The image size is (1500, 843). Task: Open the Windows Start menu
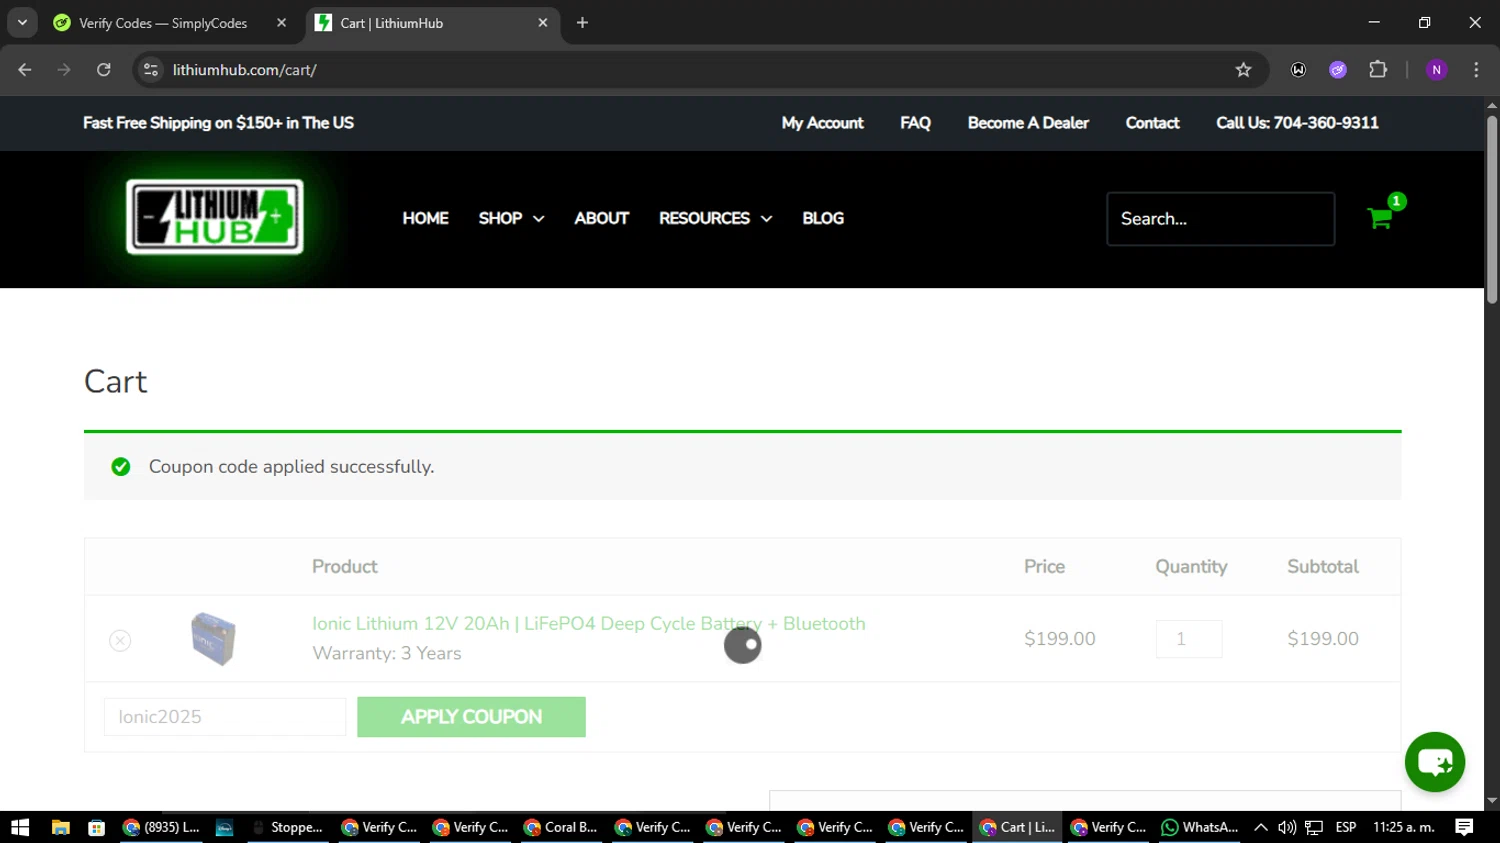[x=20, y=827]
